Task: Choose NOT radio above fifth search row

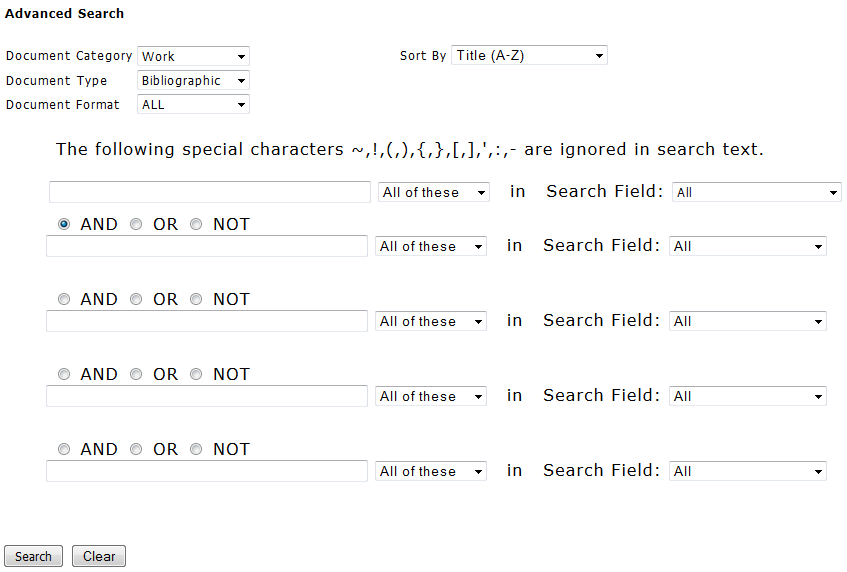Action: pyautogui.click(x=196, y=450)
